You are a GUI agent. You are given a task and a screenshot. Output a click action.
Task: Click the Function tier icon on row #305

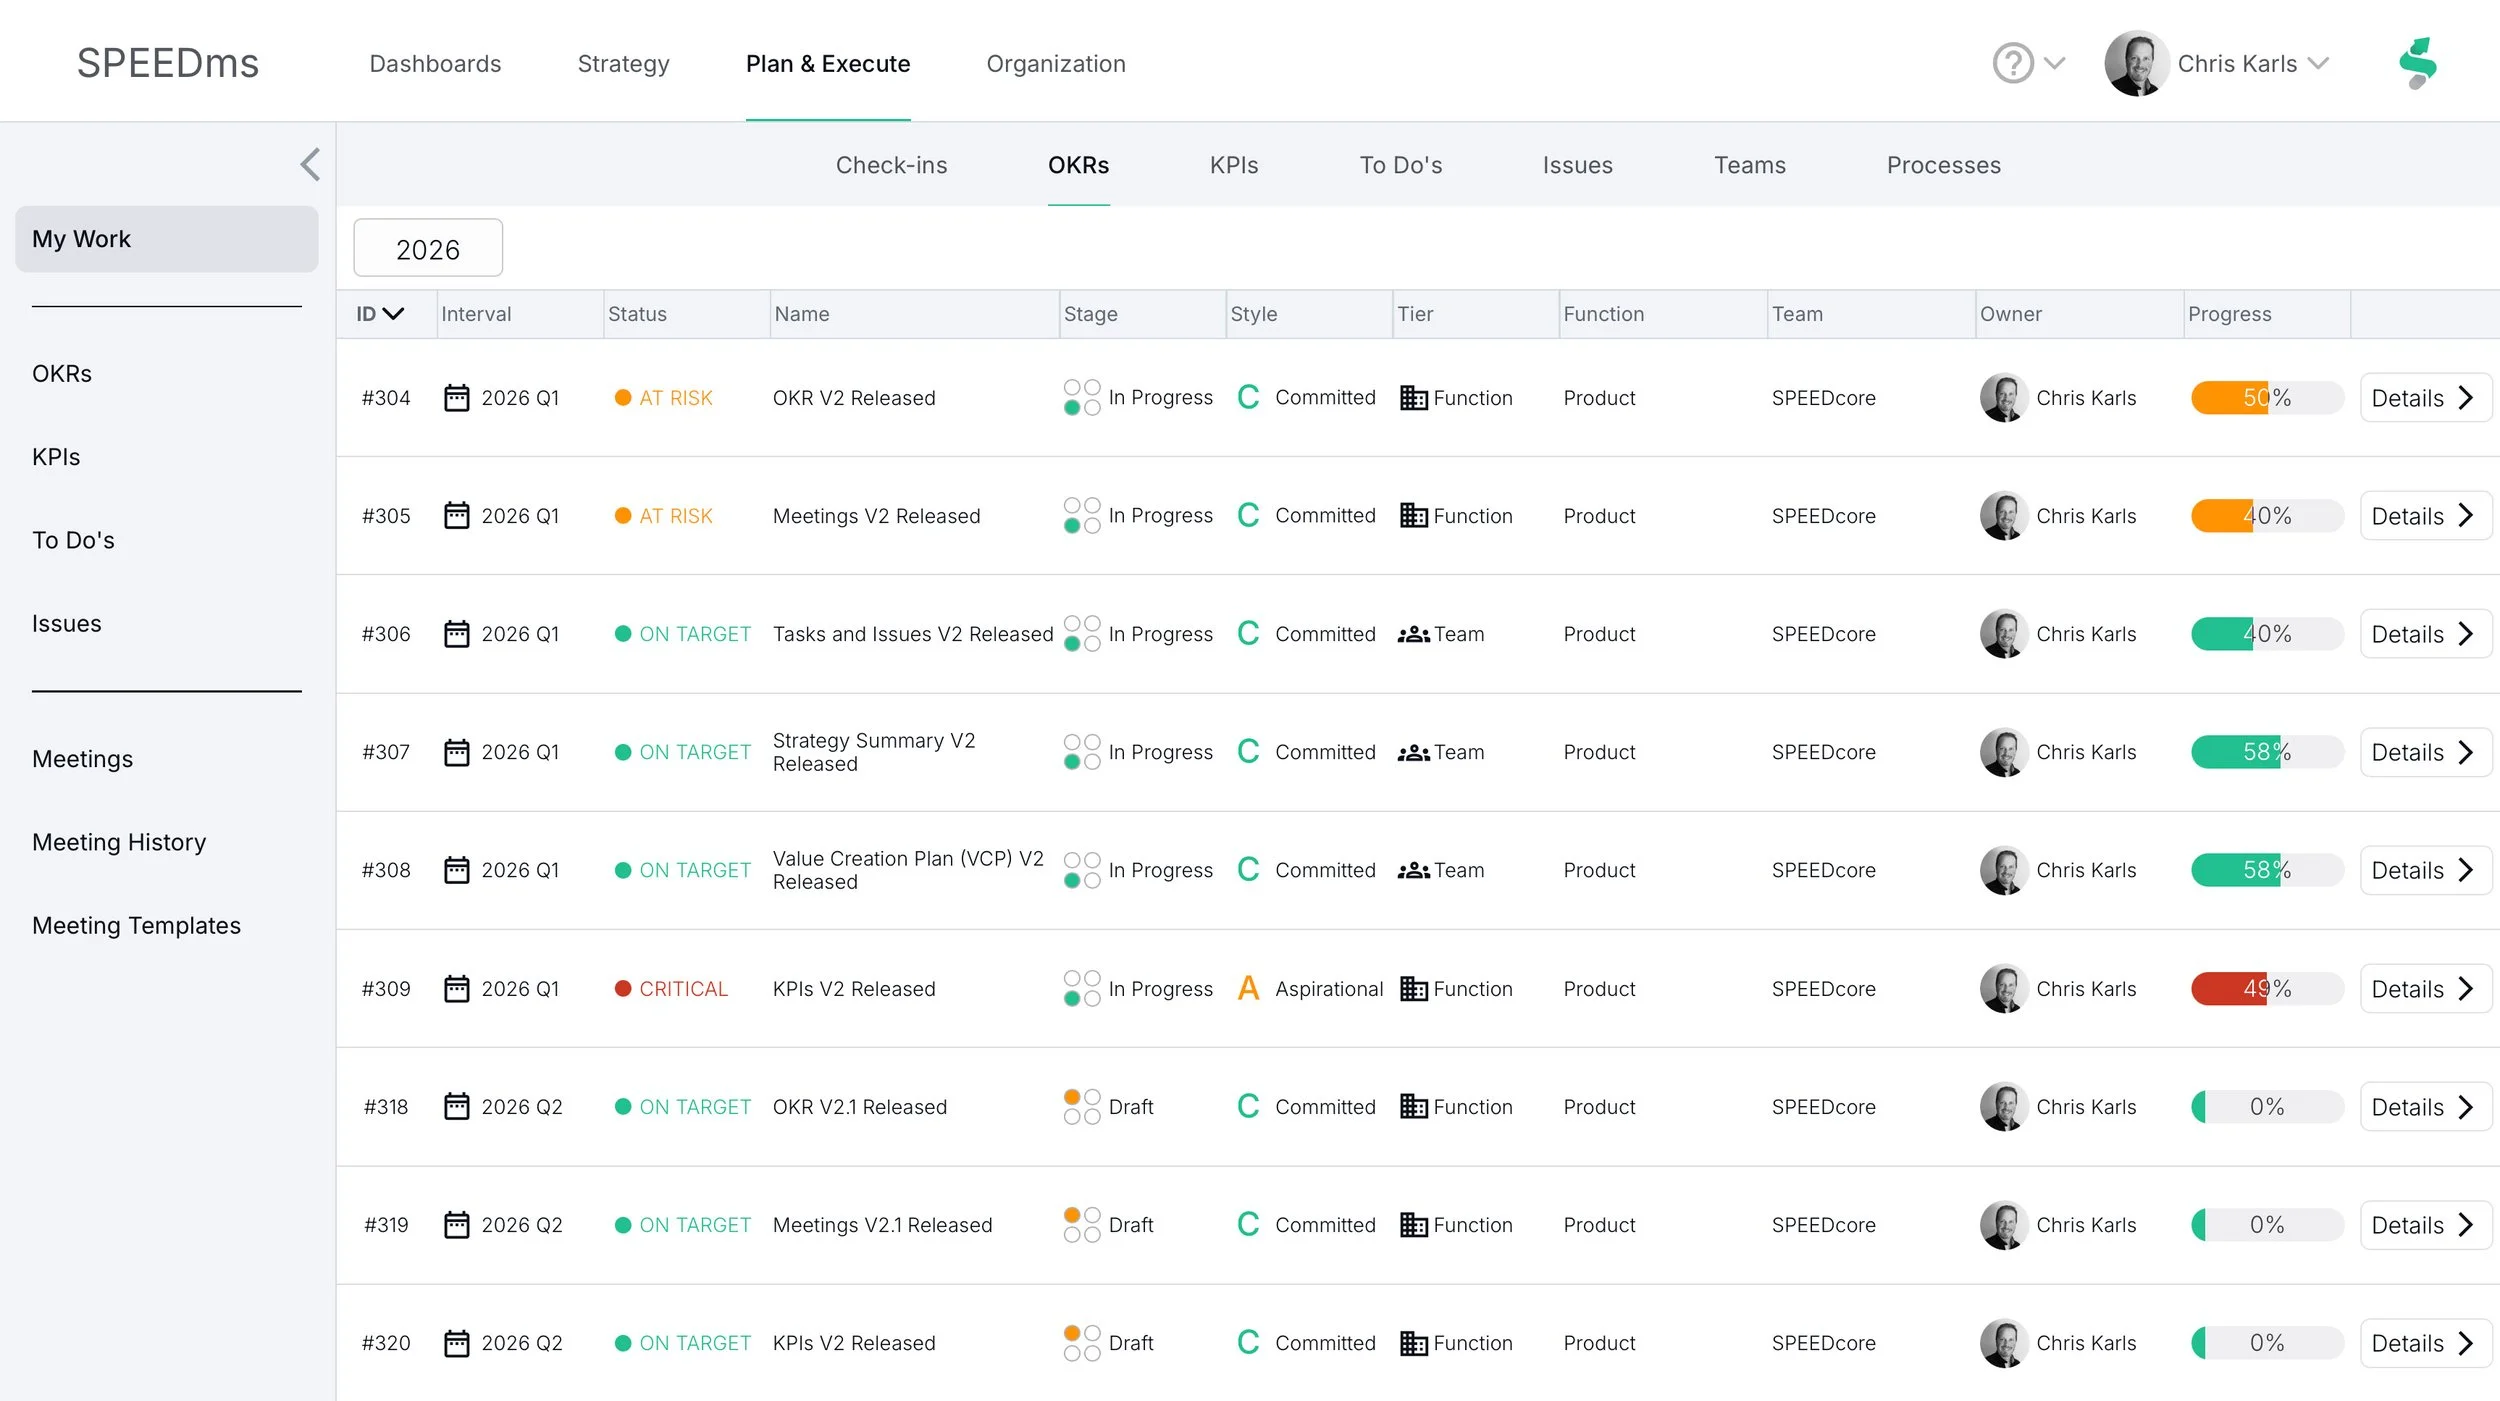[1413, 516]
